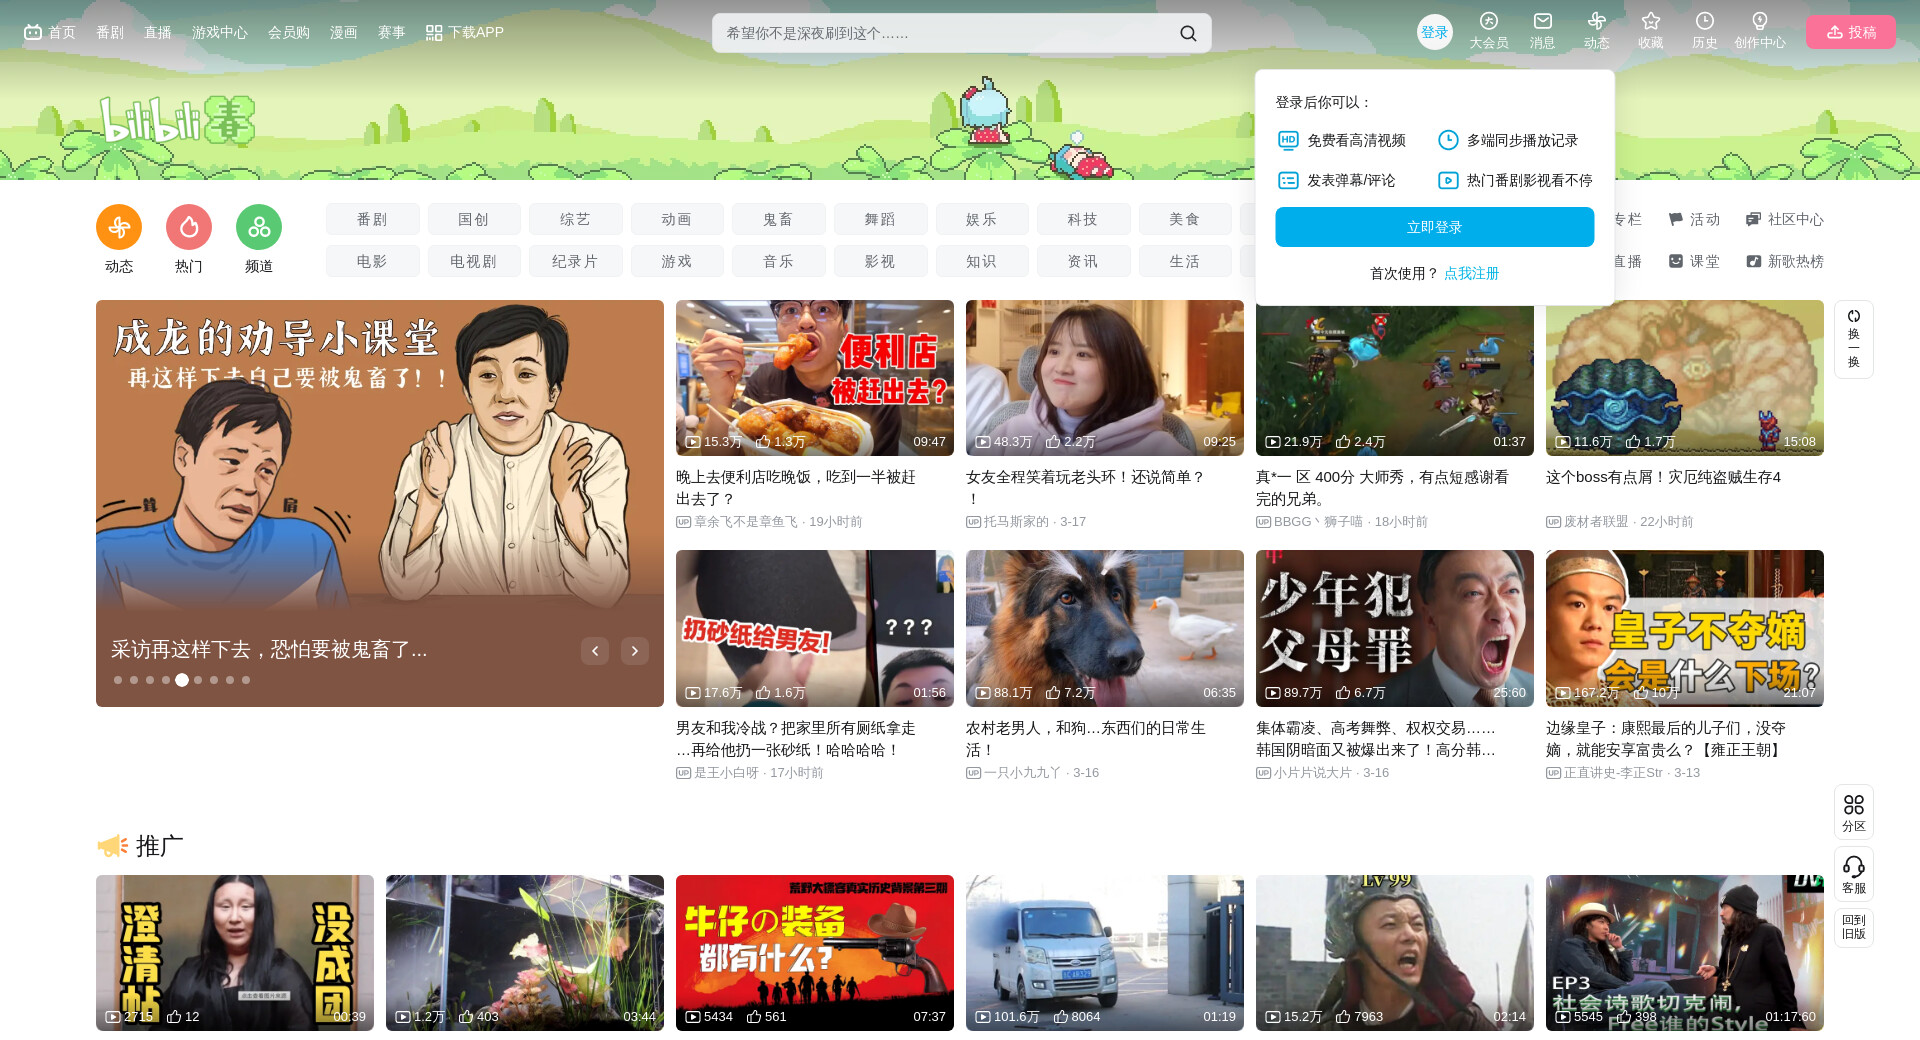Click the red 热门 flame icon

189,228
